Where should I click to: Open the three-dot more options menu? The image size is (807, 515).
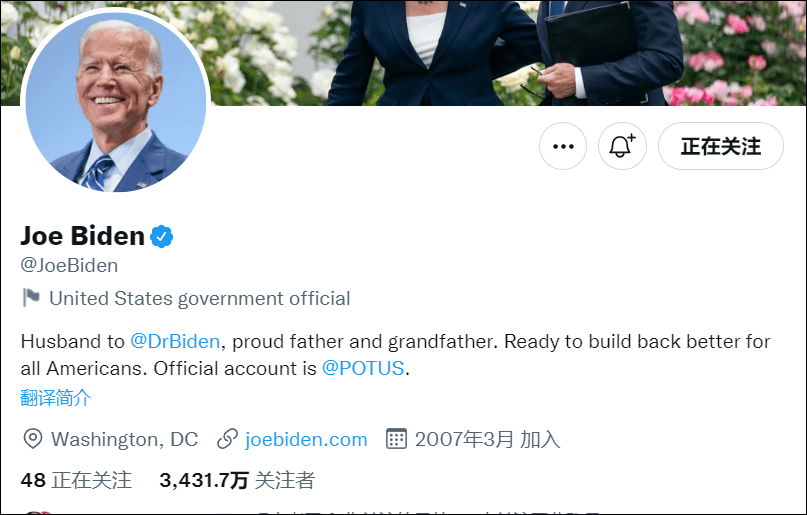(563, 147)
